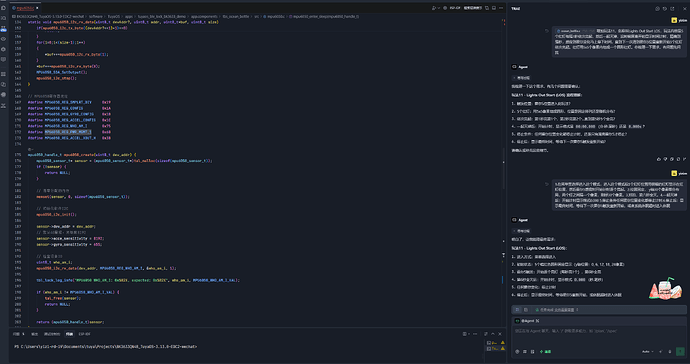Click the layout icon left of the editor's More Actions

[494, 8]
